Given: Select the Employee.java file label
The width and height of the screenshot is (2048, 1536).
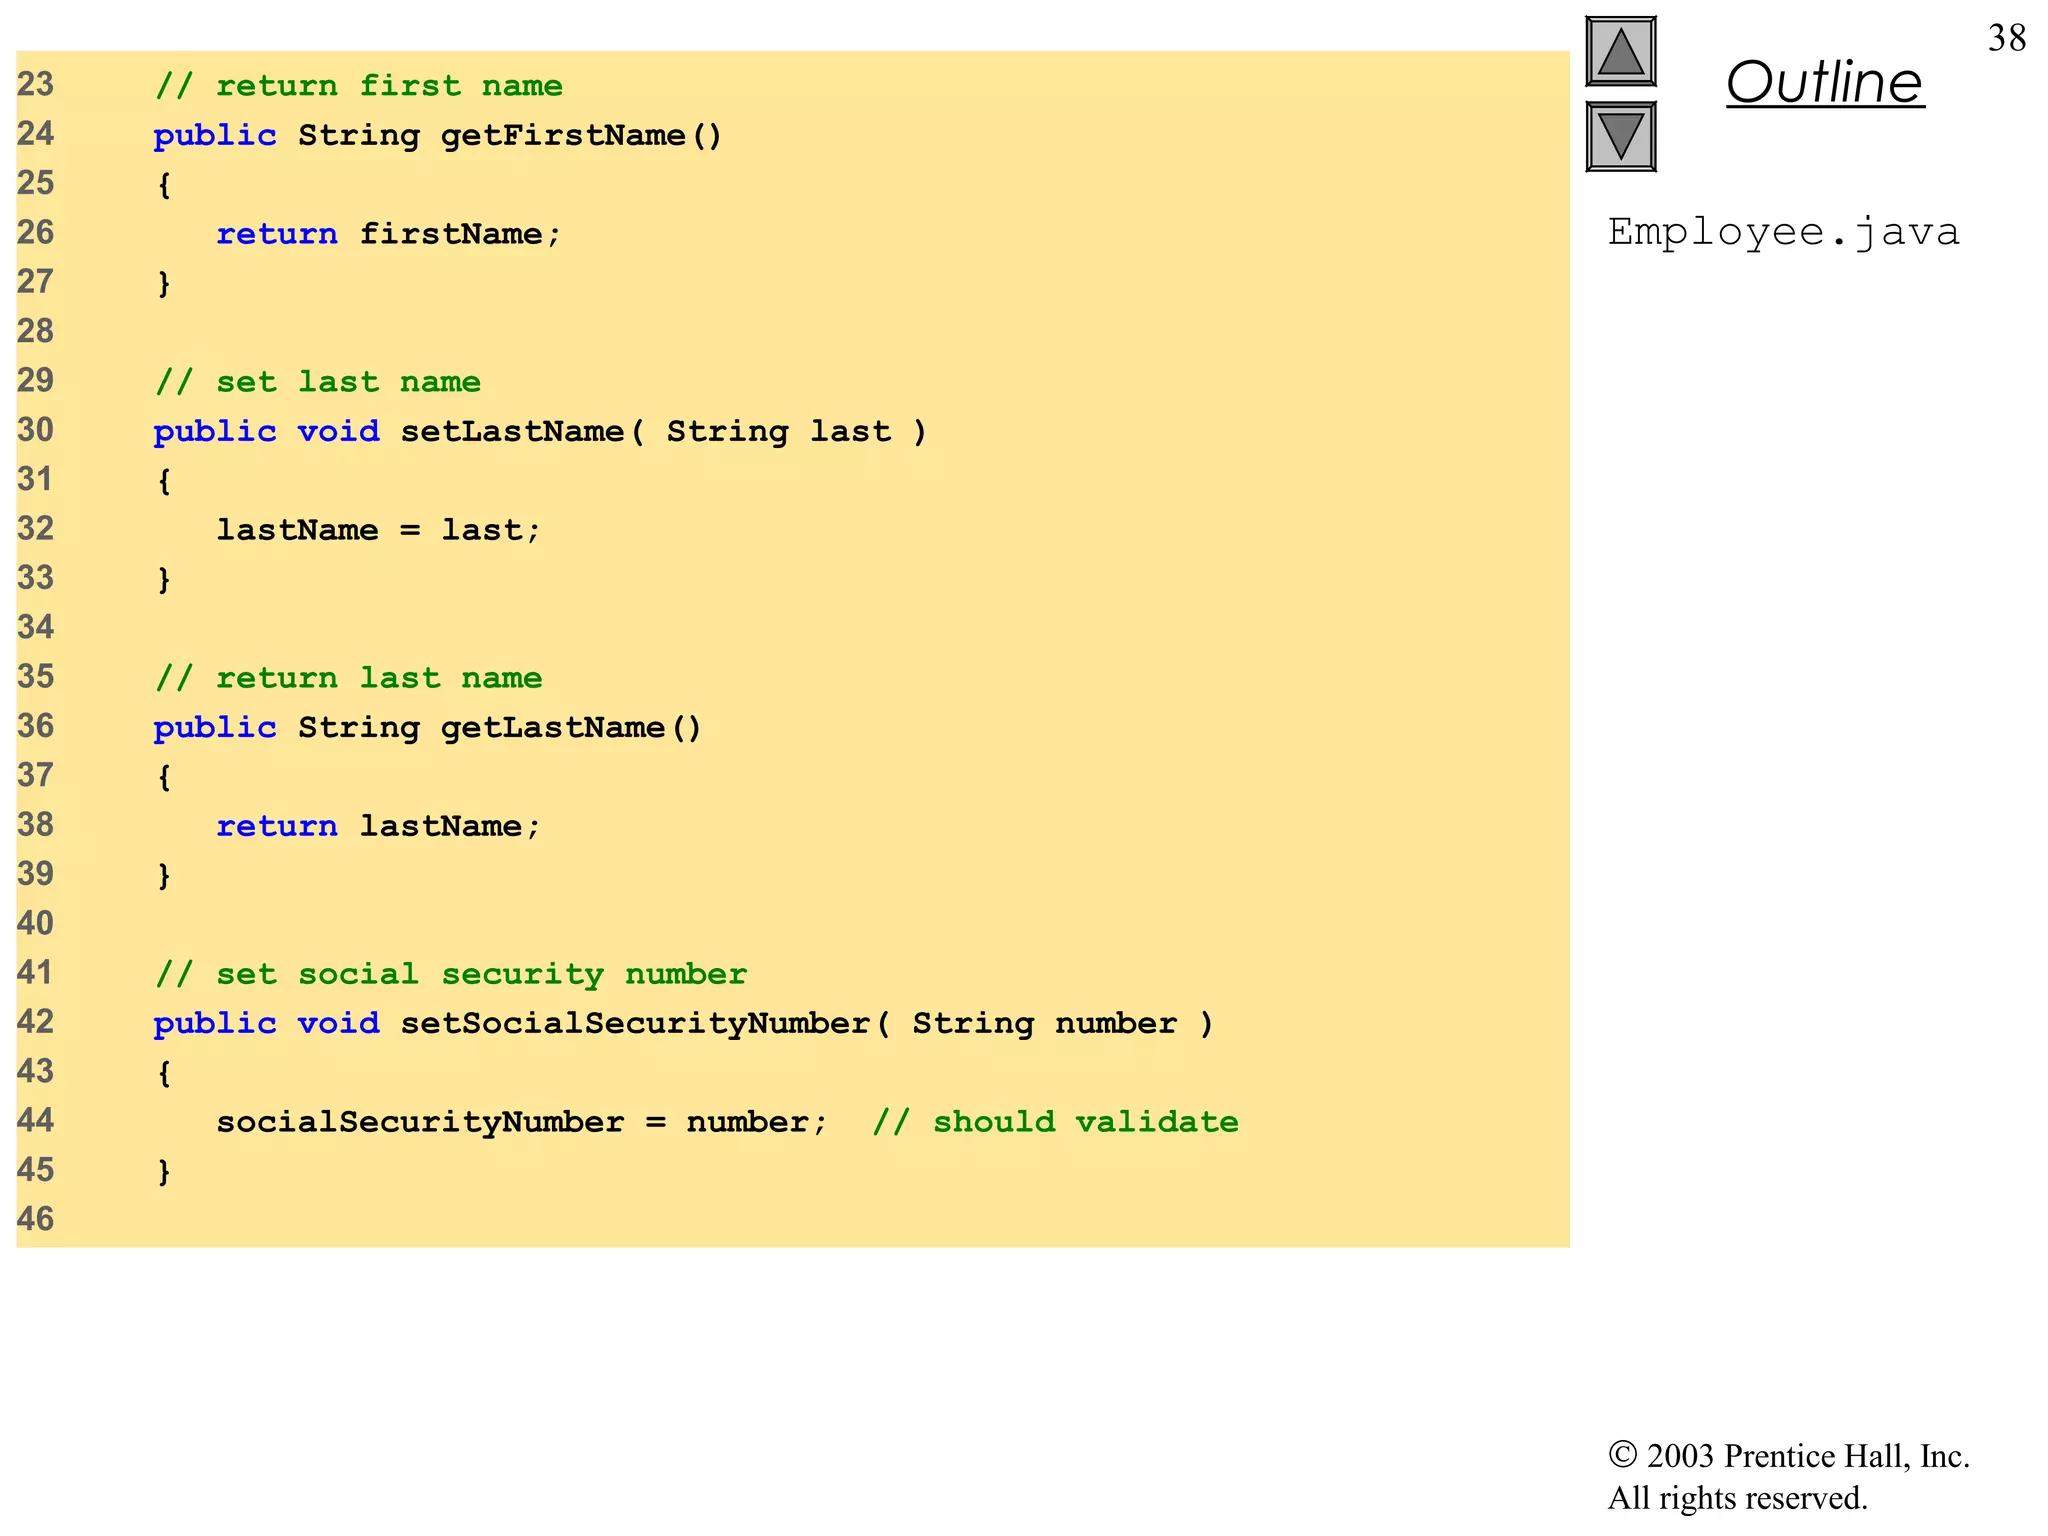Looking at the screenshot, I should tap(1783, 233).
